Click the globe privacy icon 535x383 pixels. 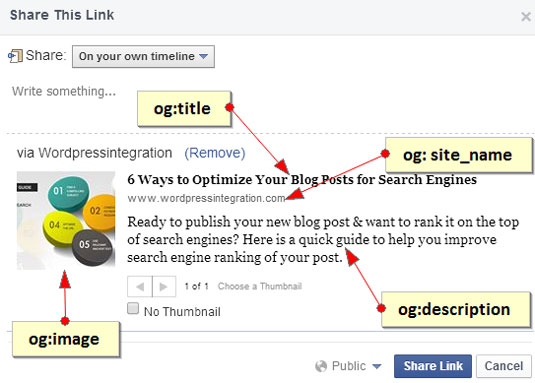point(321,366)
